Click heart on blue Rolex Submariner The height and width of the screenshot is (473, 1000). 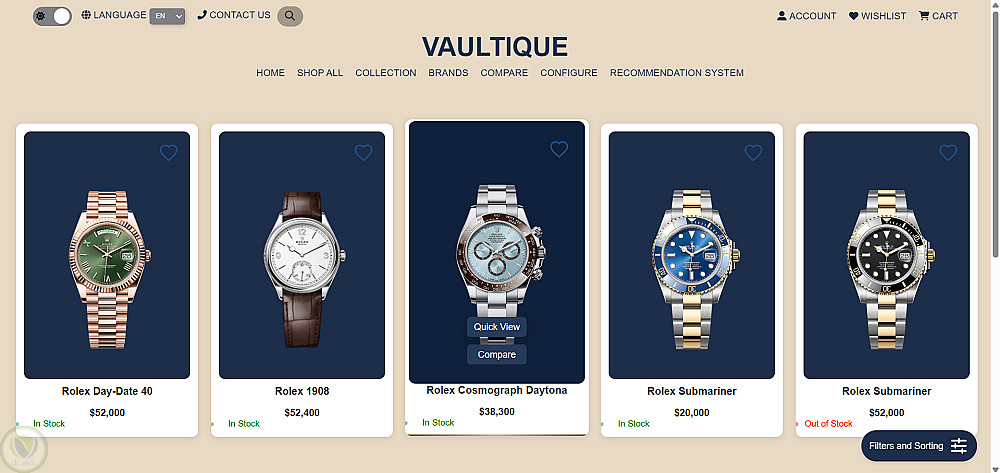coord(753,152)
